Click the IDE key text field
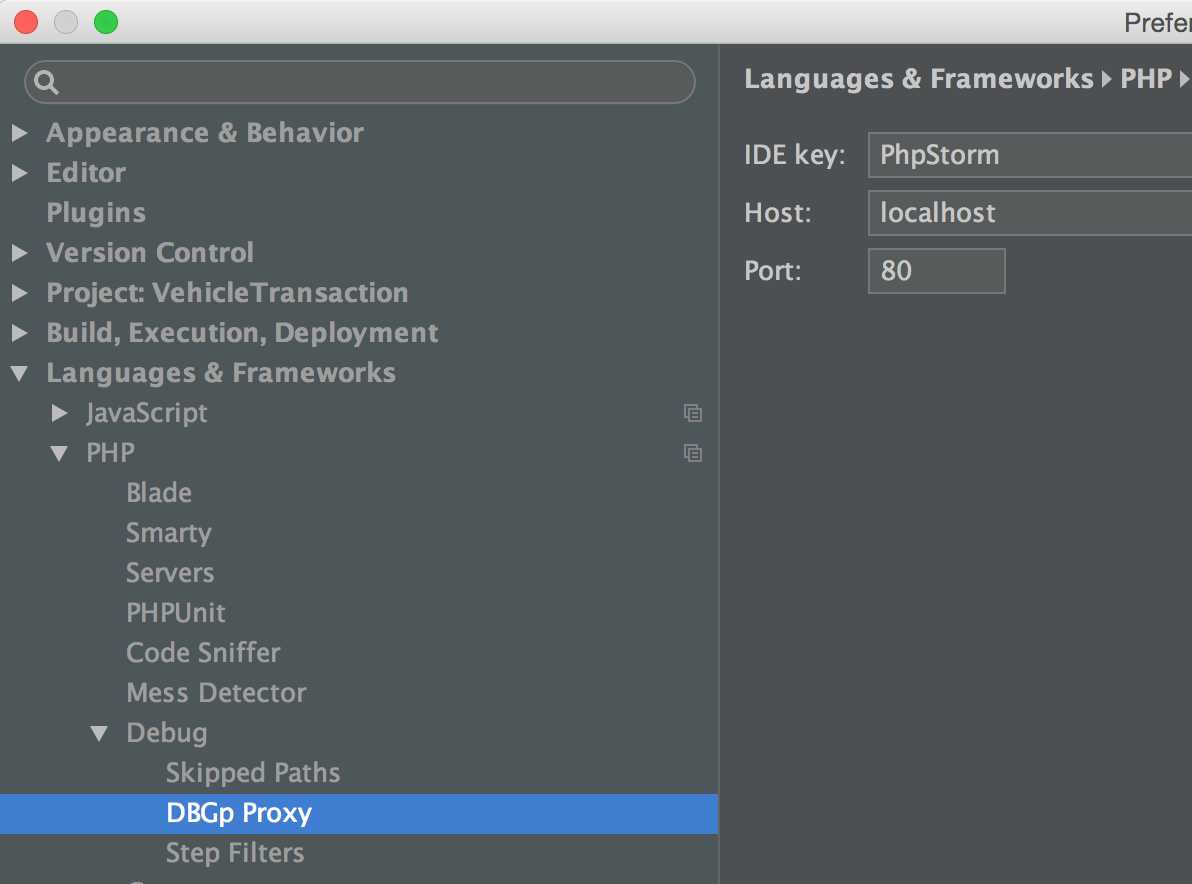Image resolution: width=1192 pixels, height=884 pixels. pyautogui.click(x=1030, y=155)
